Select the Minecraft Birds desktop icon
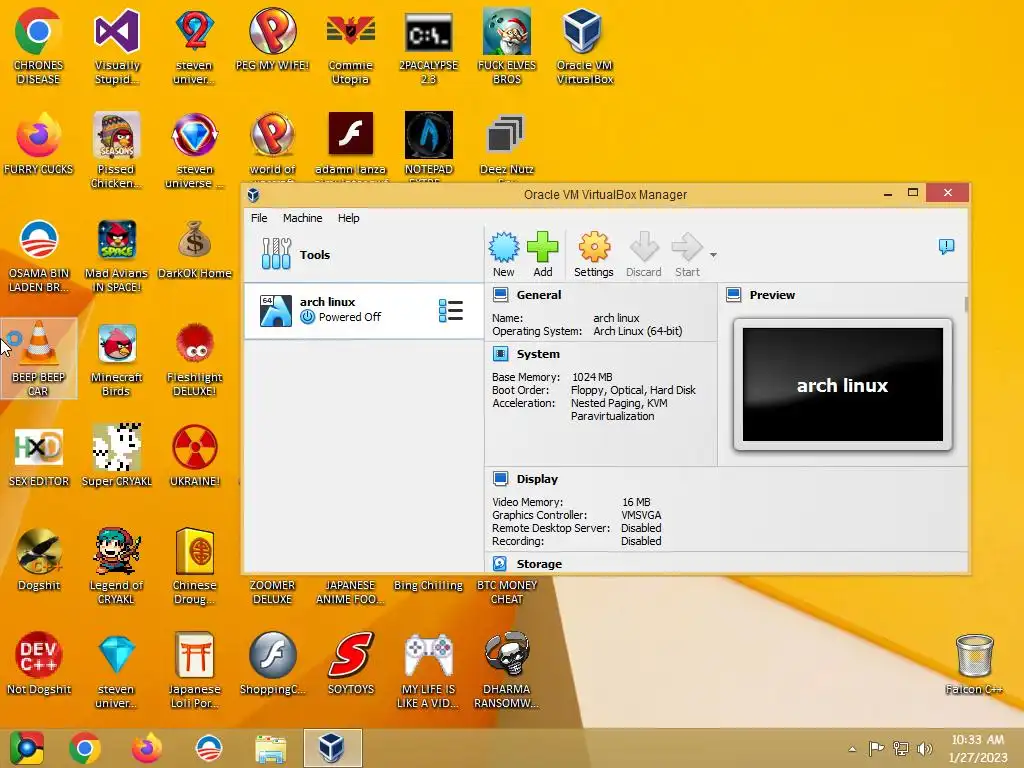 point(116,359)
